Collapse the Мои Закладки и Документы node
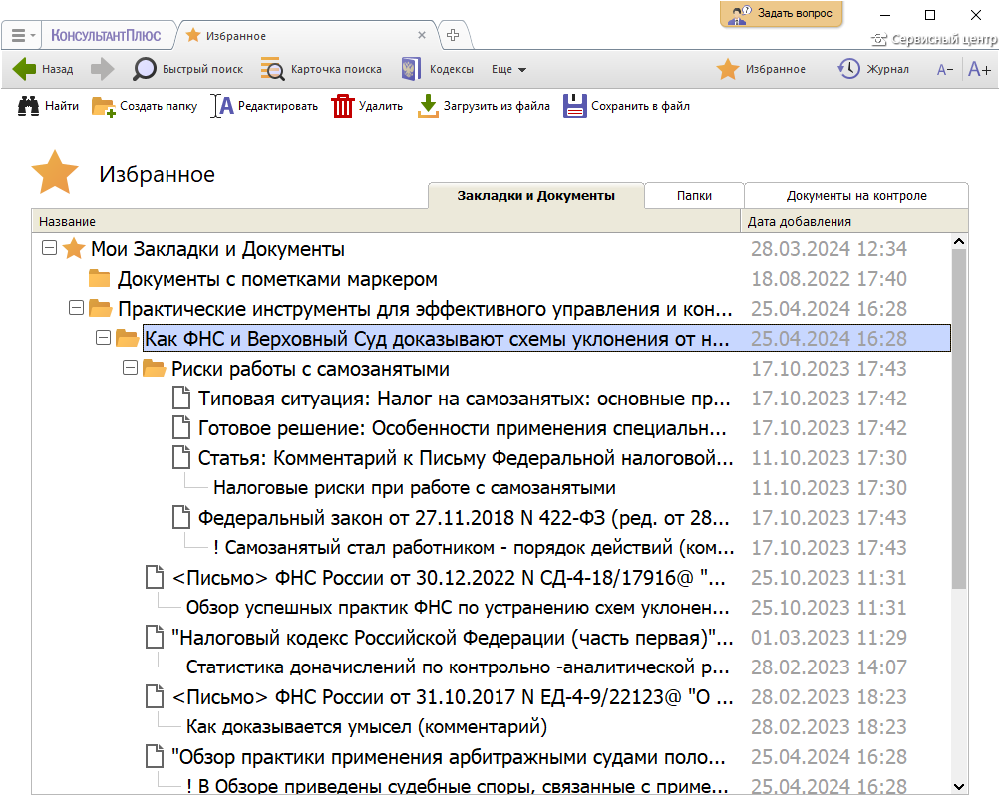The height and width of the screenshot is (800, 1000). tap(49, 248)
